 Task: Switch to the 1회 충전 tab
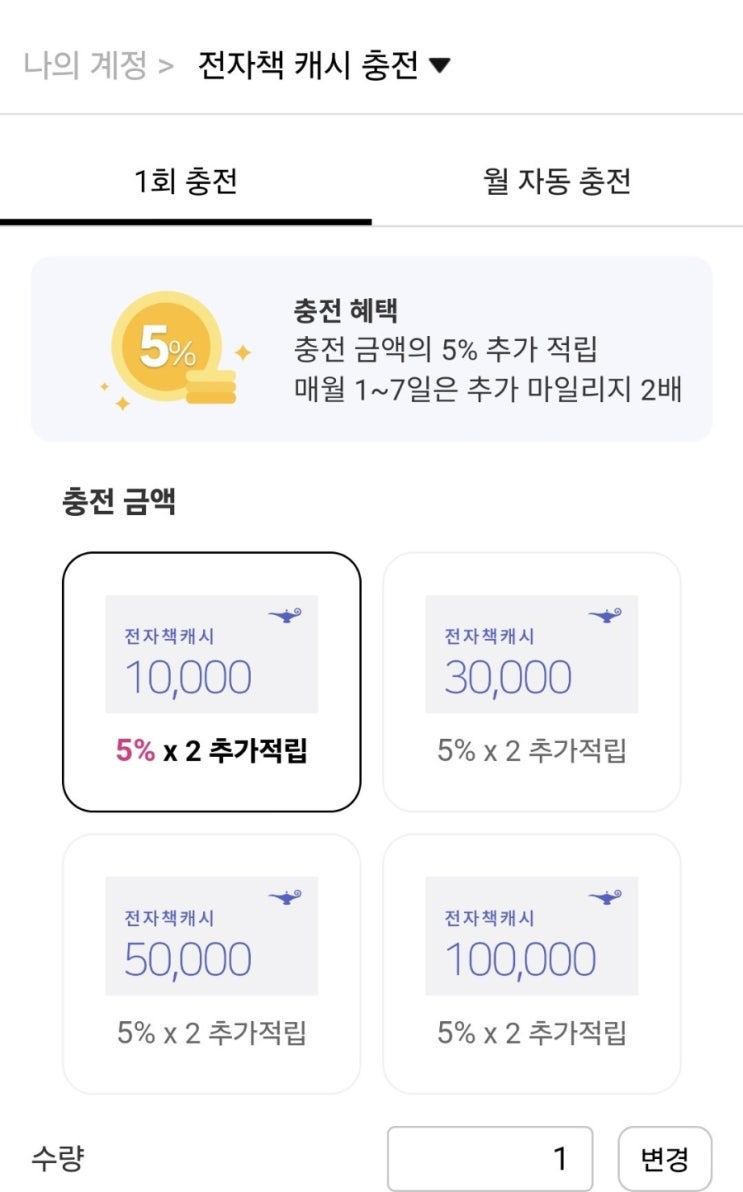click(x=186, y=182)
